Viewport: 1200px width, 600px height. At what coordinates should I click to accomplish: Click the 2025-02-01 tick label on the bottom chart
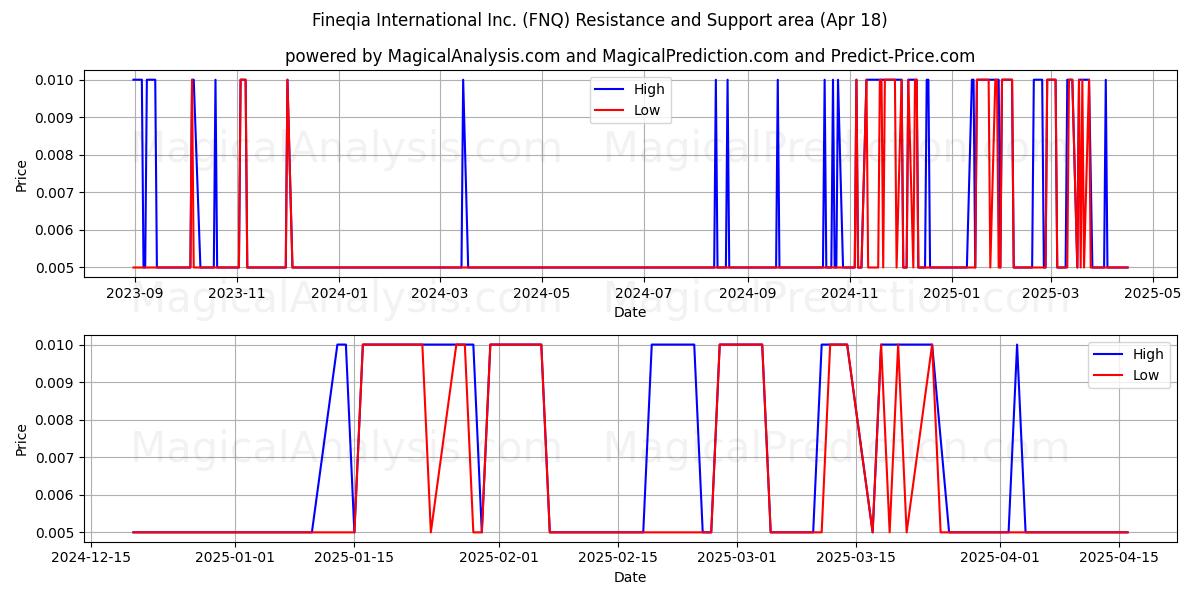coord(499,558)
